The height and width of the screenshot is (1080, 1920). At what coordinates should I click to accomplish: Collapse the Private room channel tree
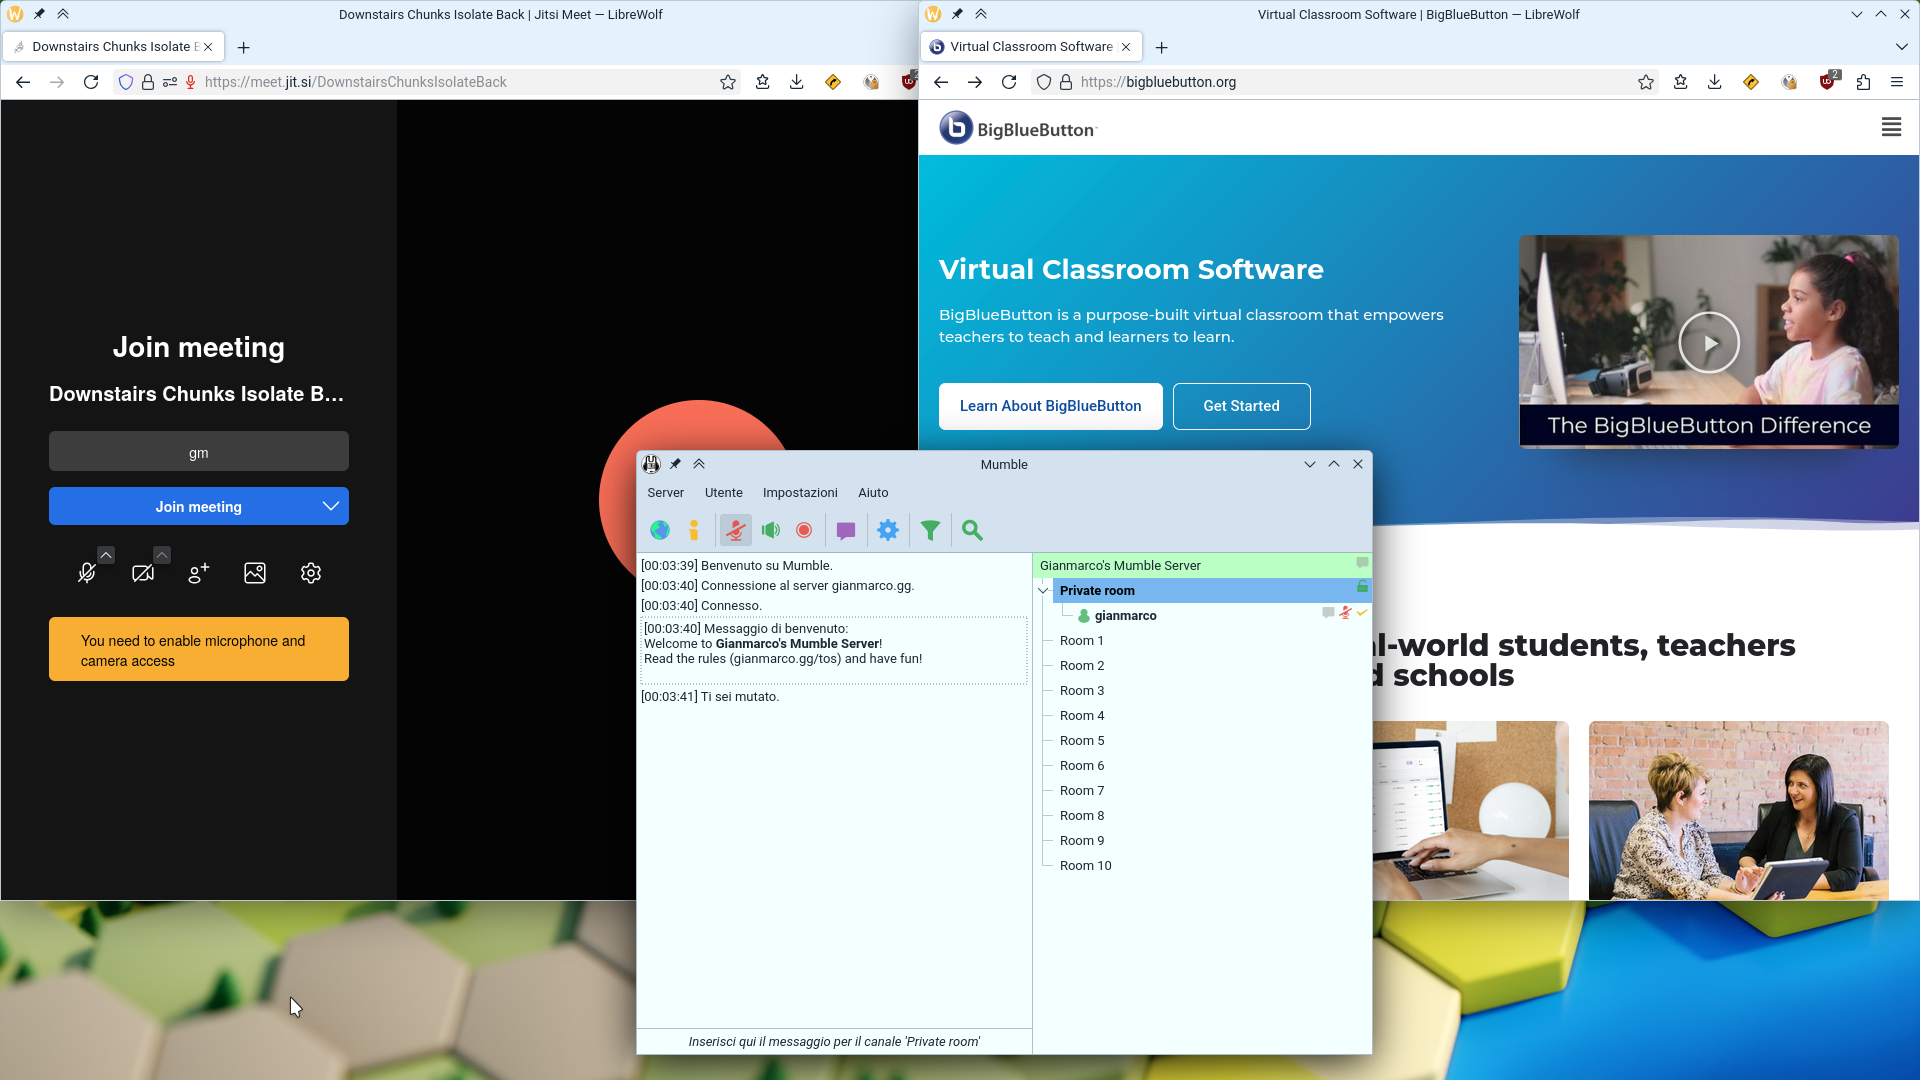(1043, 591)
